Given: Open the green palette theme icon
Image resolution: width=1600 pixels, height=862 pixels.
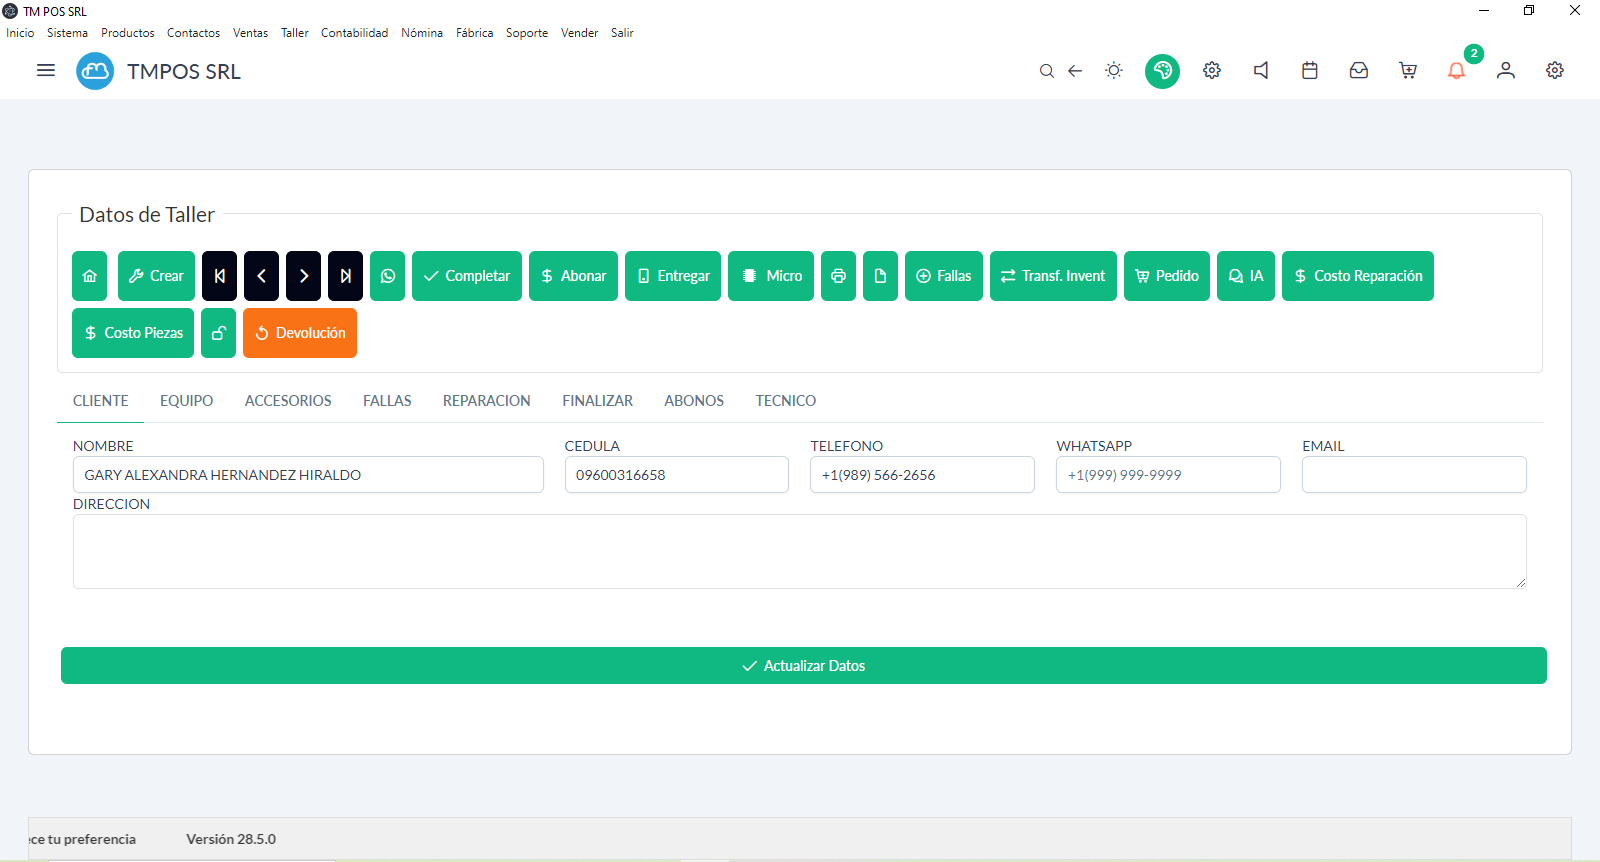Looking at the screenshot, I should click(1162, 71).
